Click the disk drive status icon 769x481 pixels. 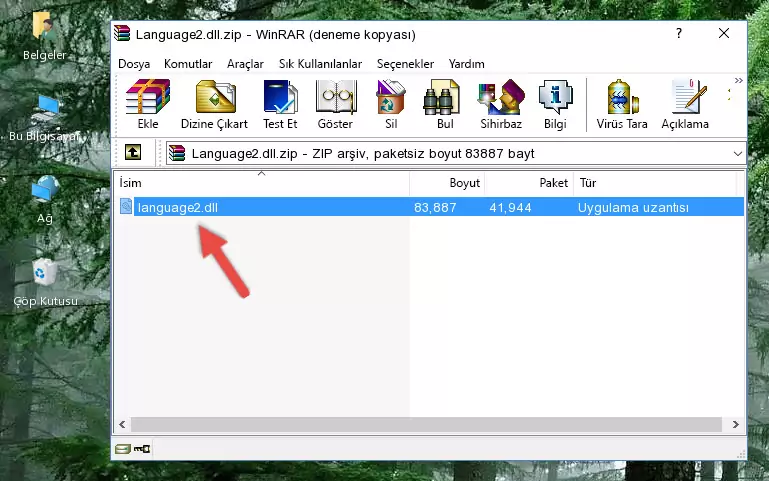pyautogui.click(x=123, y=449)
